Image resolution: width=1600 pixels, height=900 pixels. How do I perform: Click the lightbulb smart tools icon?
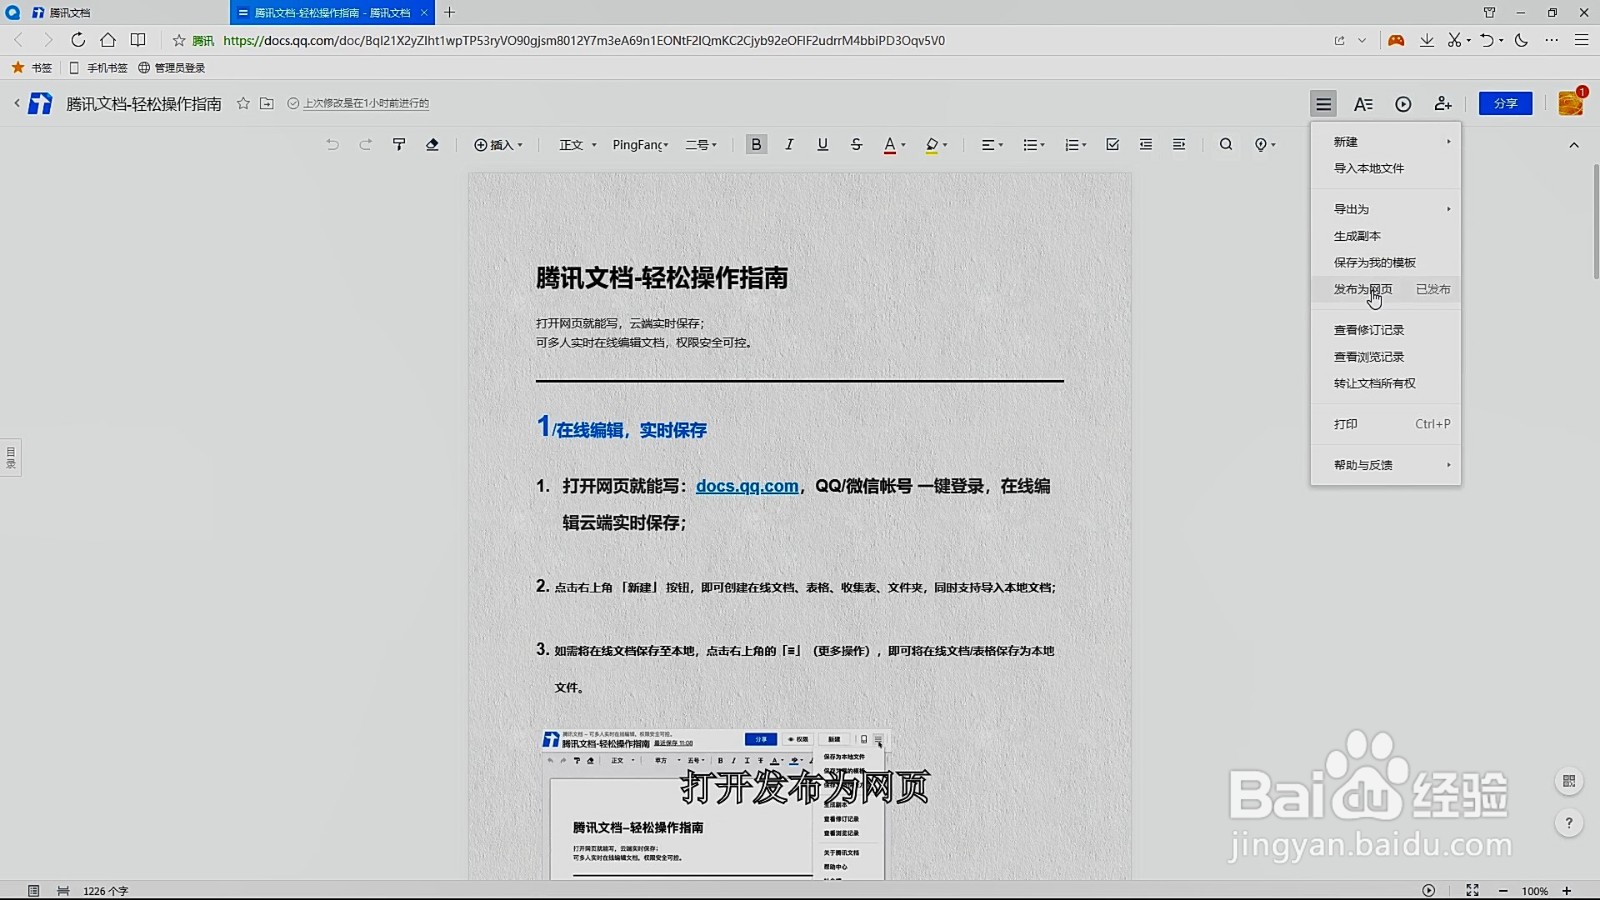coord(1265,145)
